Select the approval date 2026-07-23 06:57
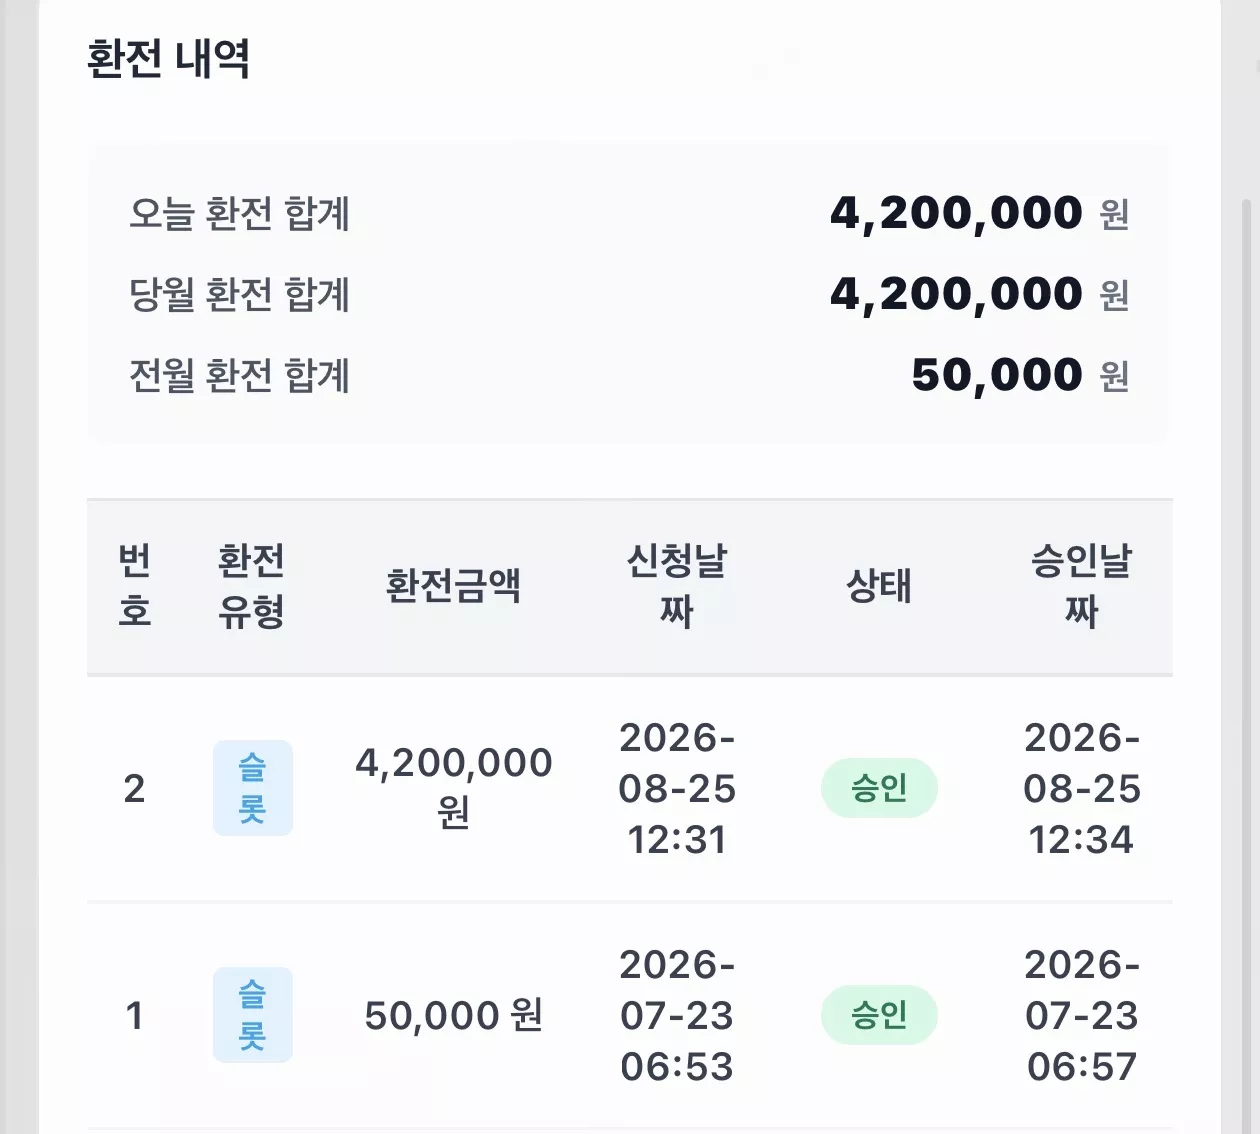This screenshot has height=1134, width=1260. click(1082, 1015)
